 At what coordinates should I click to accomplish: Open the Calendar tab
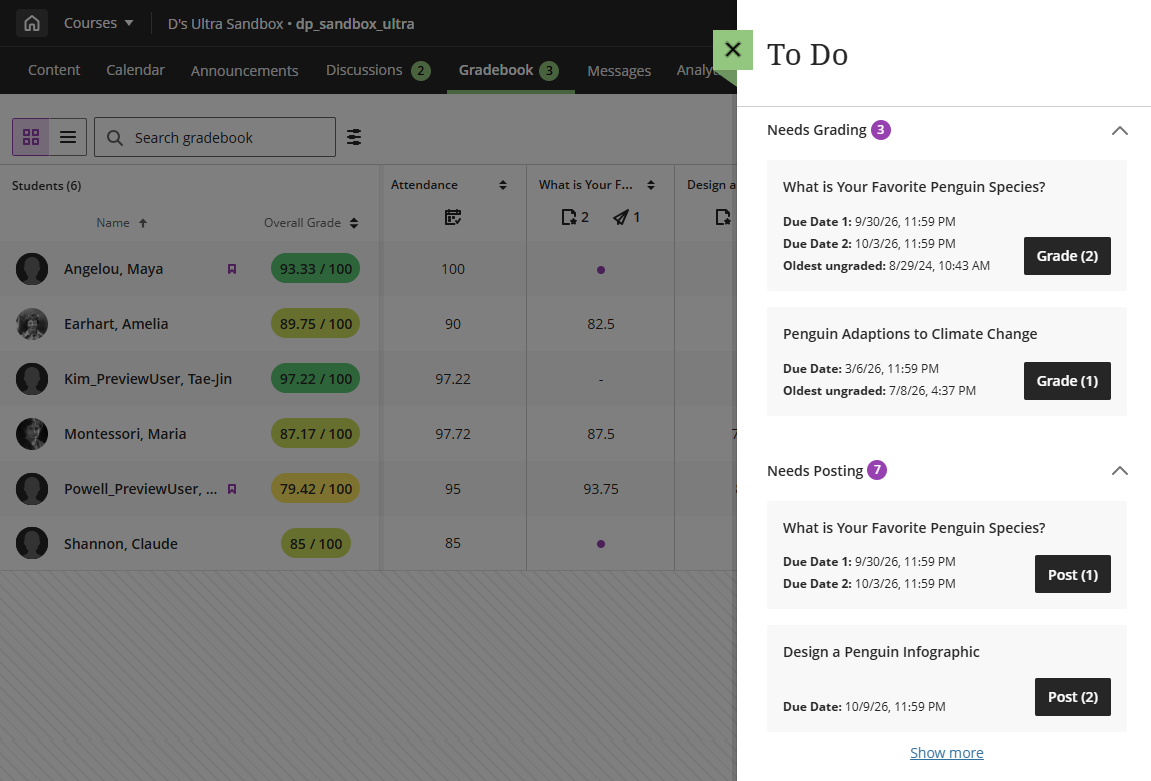pyautogui.click(x=136, y=70)
